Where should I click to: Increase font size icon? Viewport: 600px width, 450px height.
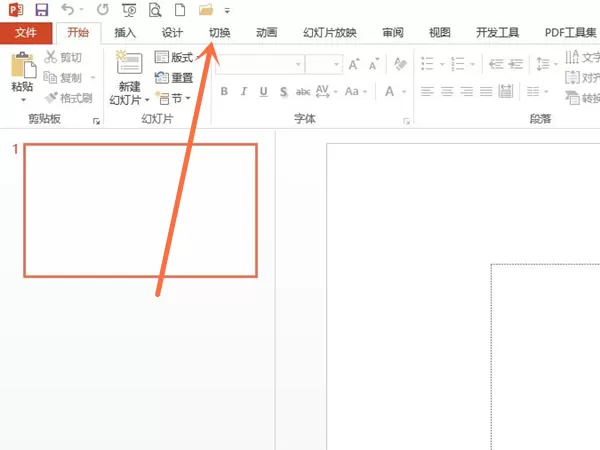click(354, 64)
